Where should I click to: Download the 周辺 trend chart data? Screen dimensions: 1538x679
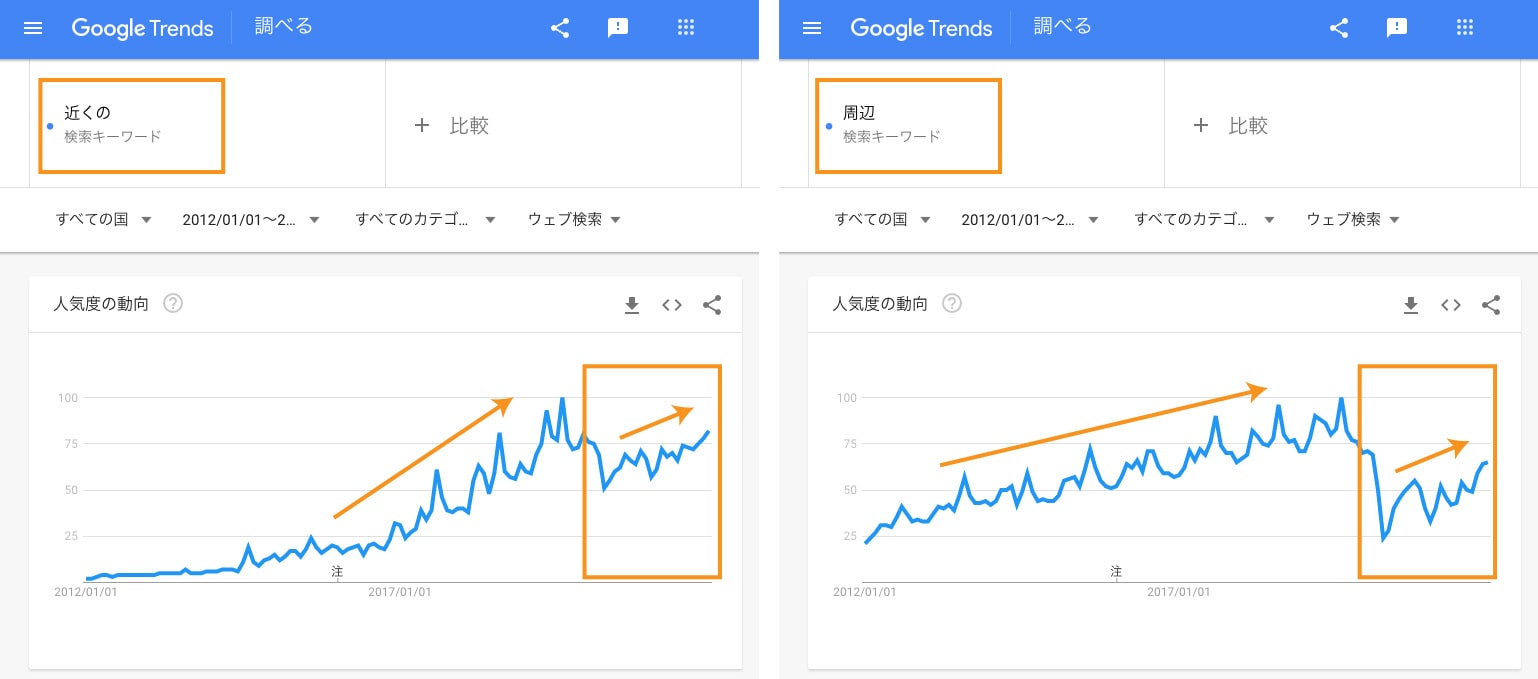[1411, 305]
